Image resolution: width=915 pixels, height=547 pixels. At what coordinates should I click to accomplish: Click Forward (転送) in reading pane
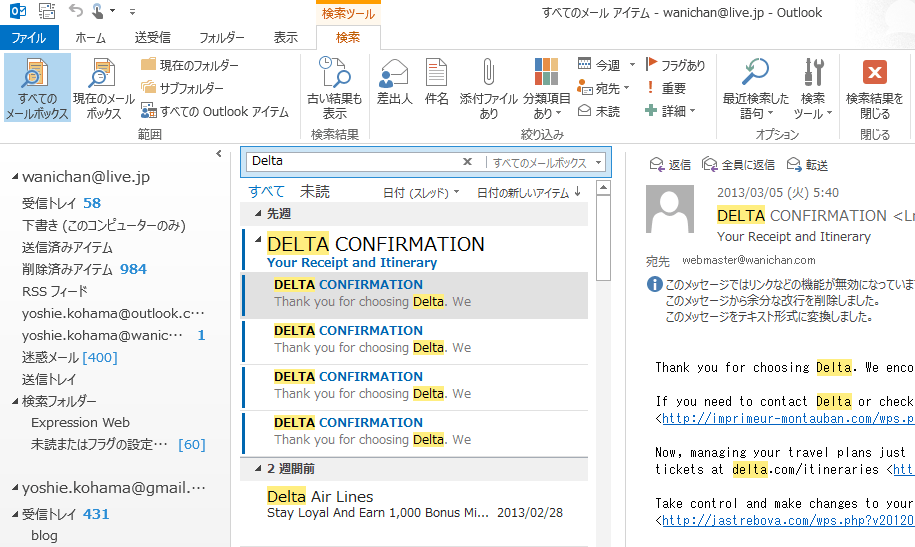(807, 165)
